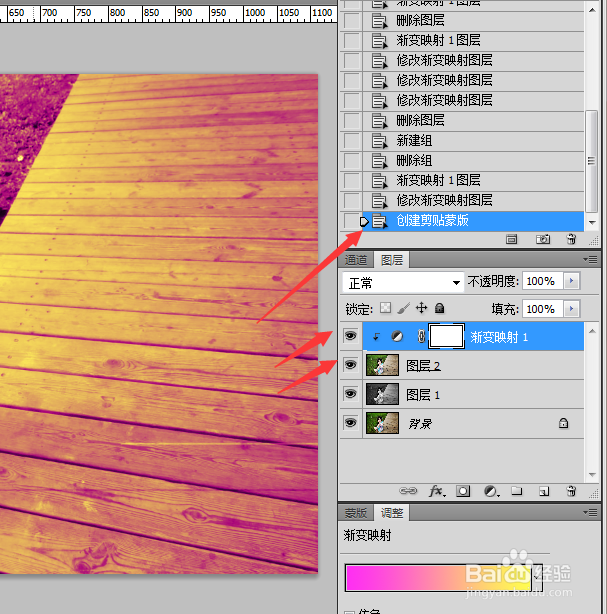The height and width of the screenshot is (614, 607).
Task: Click the adjustment icon on 渐变映射 1 layer
Action: pos(397,336)
